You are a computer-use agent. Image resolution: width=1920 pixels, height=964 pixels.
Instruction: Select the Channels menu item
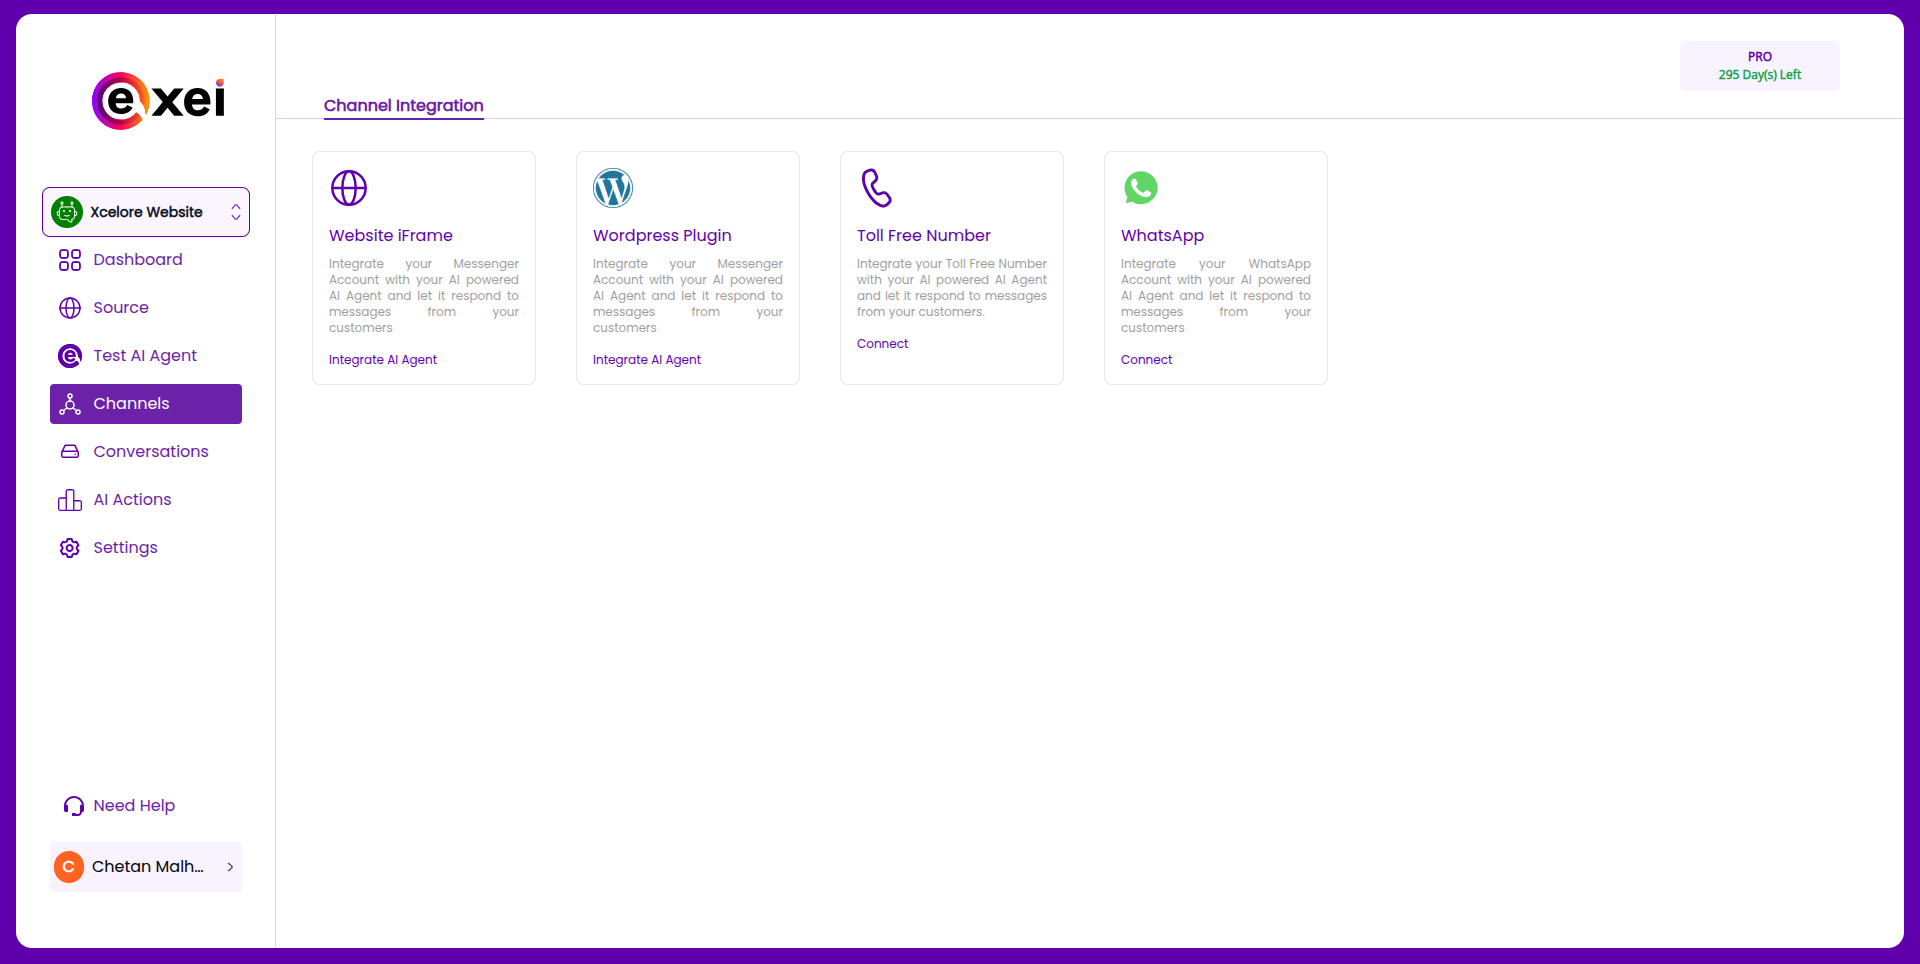pos(146,404)
